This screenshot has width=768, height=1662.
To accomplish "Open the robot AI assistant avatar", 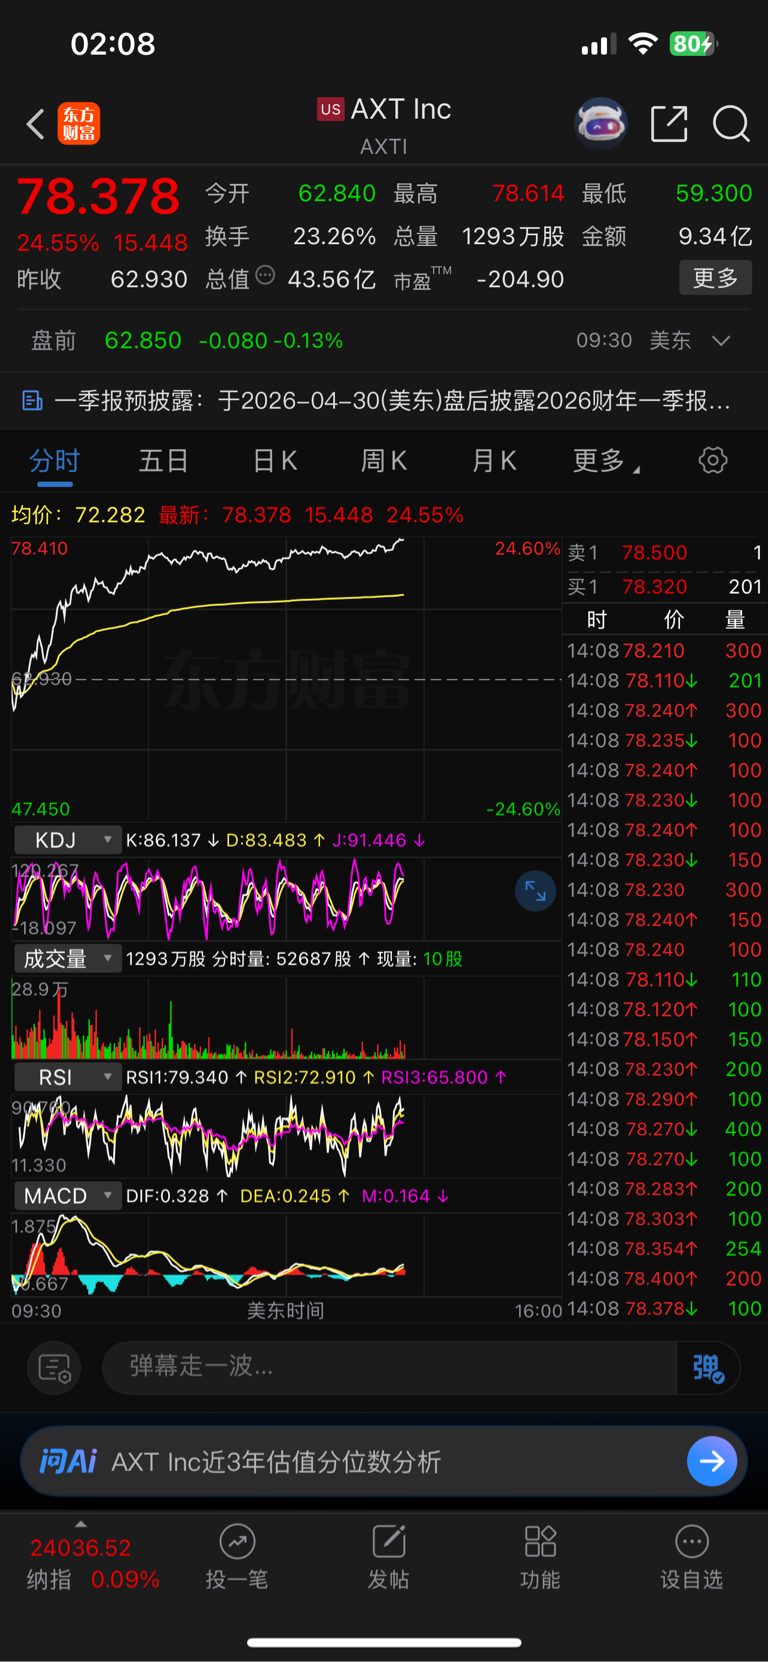I will point(601,124).
